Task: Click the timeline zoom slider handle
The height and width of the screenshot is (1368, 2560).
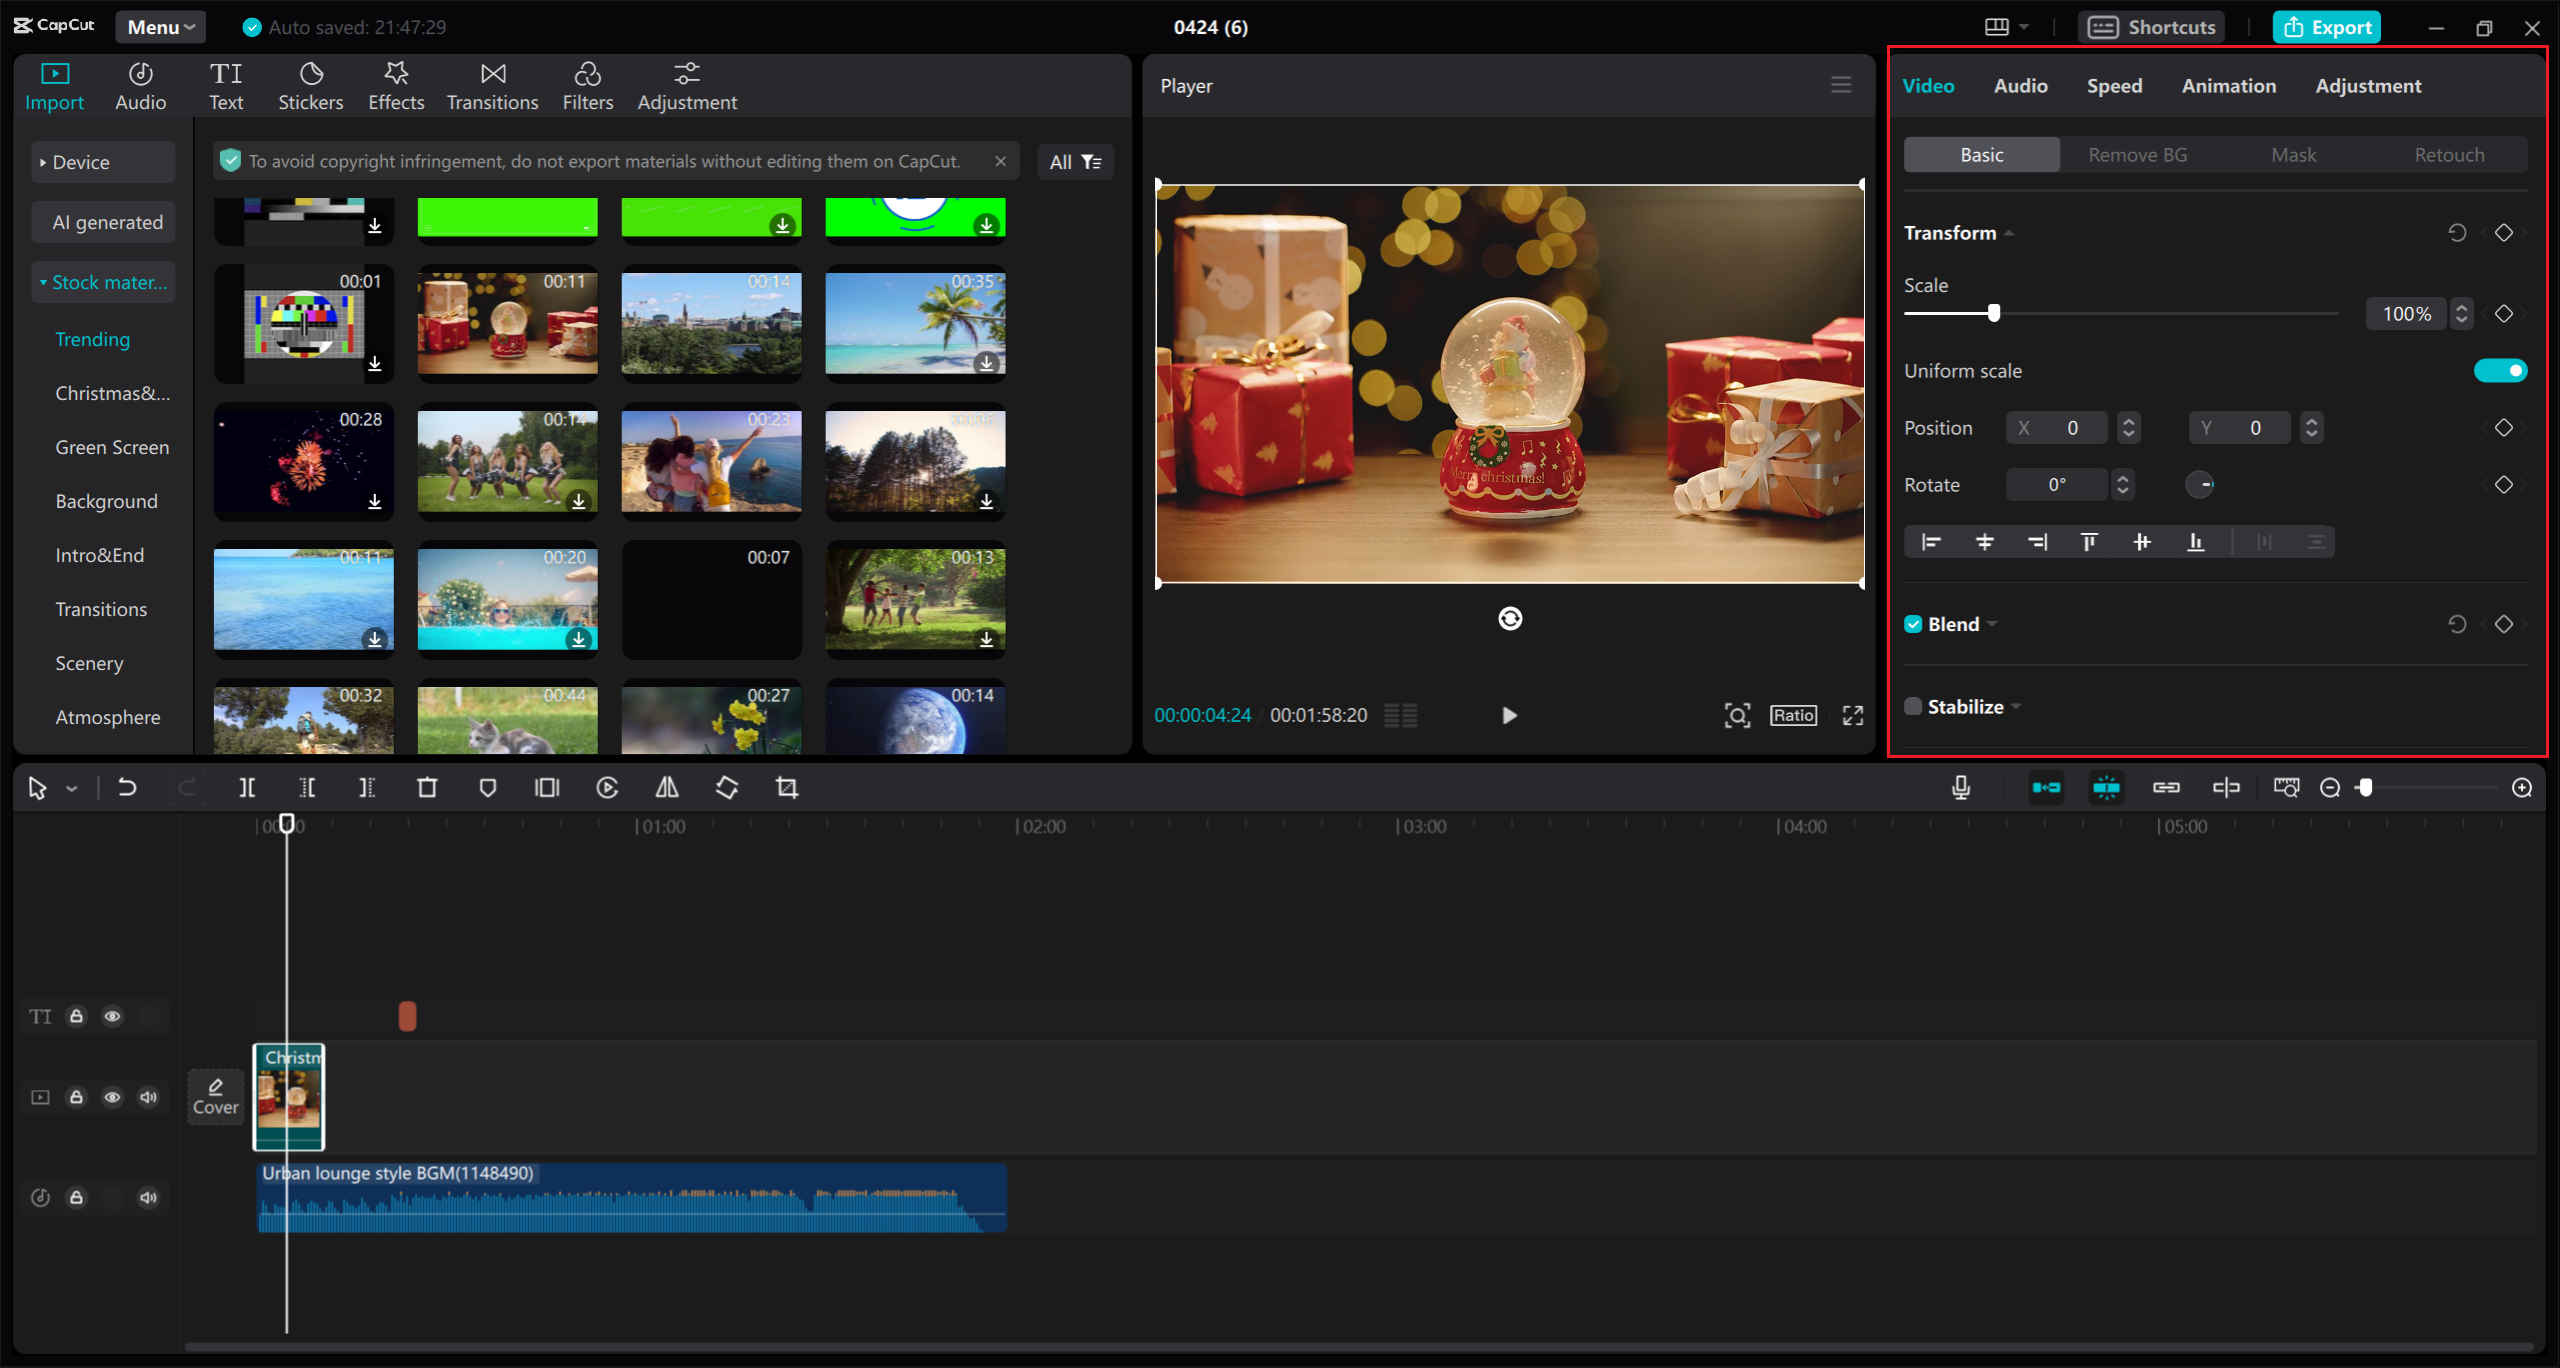Action: pyautogui.click(x=2365, y=788)
